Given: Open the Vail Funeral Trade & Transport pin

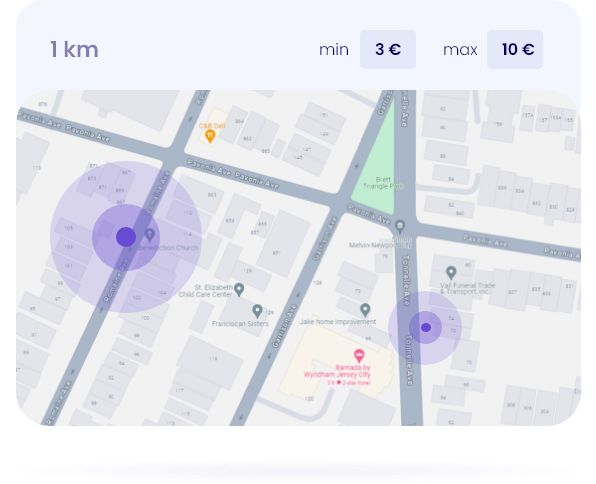Looking at the screenshot, I should [x=451, y=272].
